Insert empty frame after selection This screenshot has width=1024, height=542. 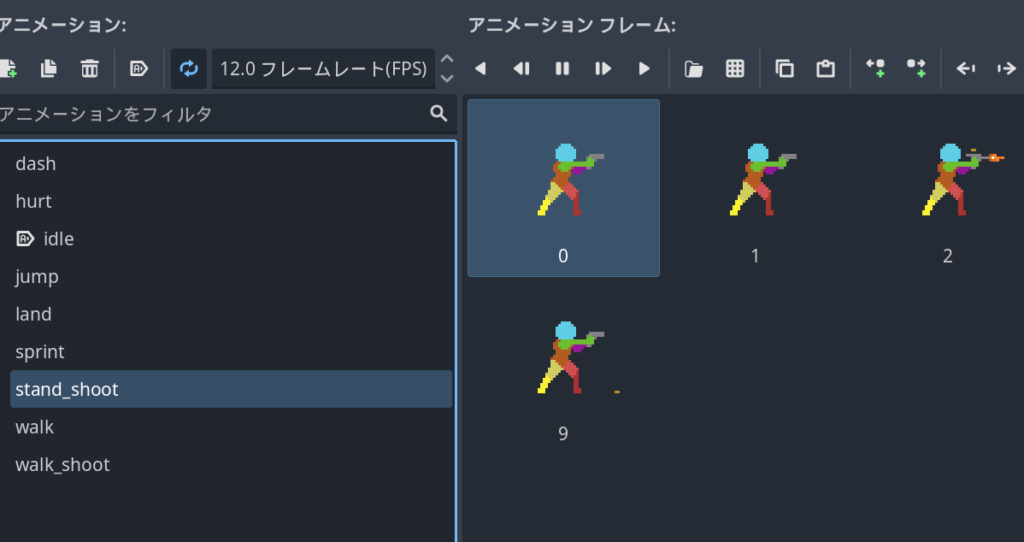(x=916, y=69)
